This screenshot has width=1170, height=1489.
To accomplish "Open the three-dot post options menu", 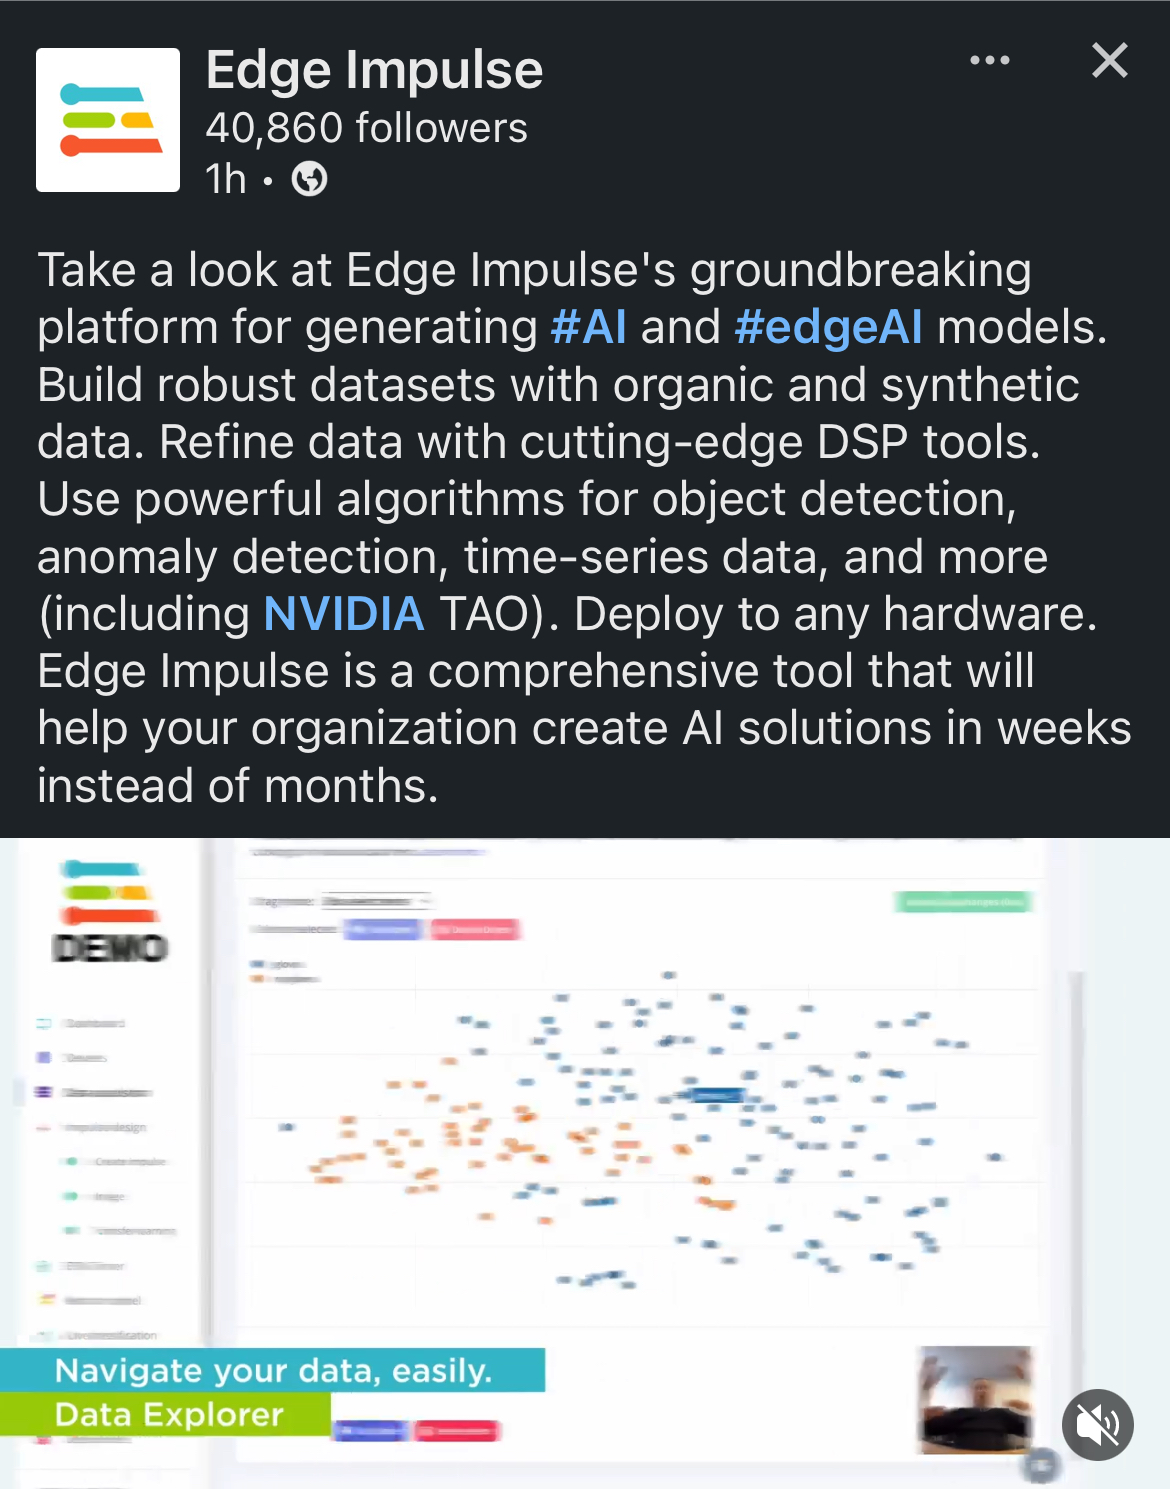I will (x=990, y=61).
